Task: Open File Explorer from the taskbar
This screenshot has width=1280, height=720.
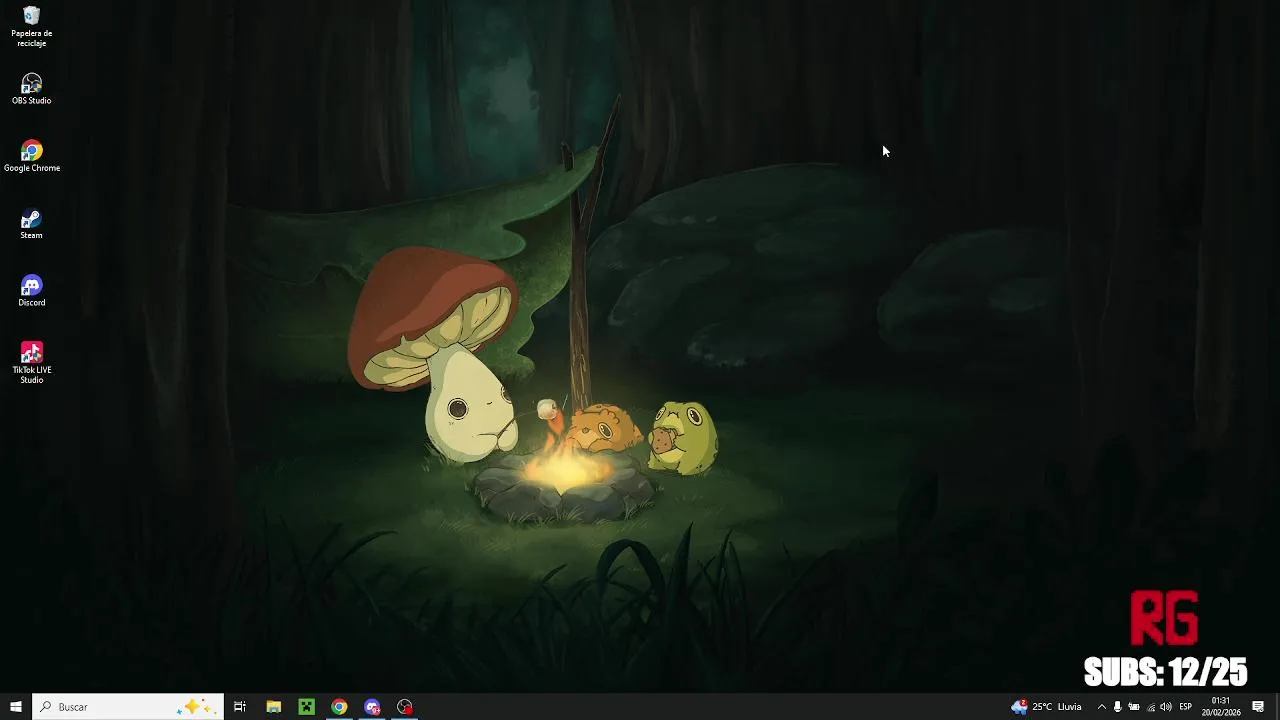Action: coord(273,707)
